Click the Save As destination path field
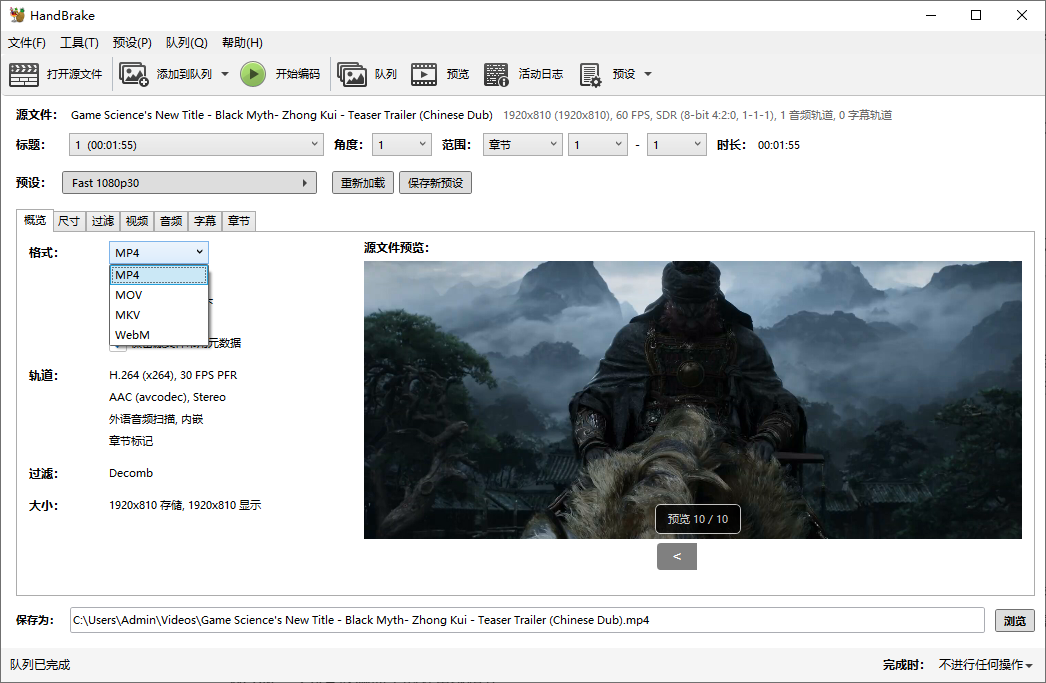The width and height of the screenshot is (1046, 683). tap(527, 620)
